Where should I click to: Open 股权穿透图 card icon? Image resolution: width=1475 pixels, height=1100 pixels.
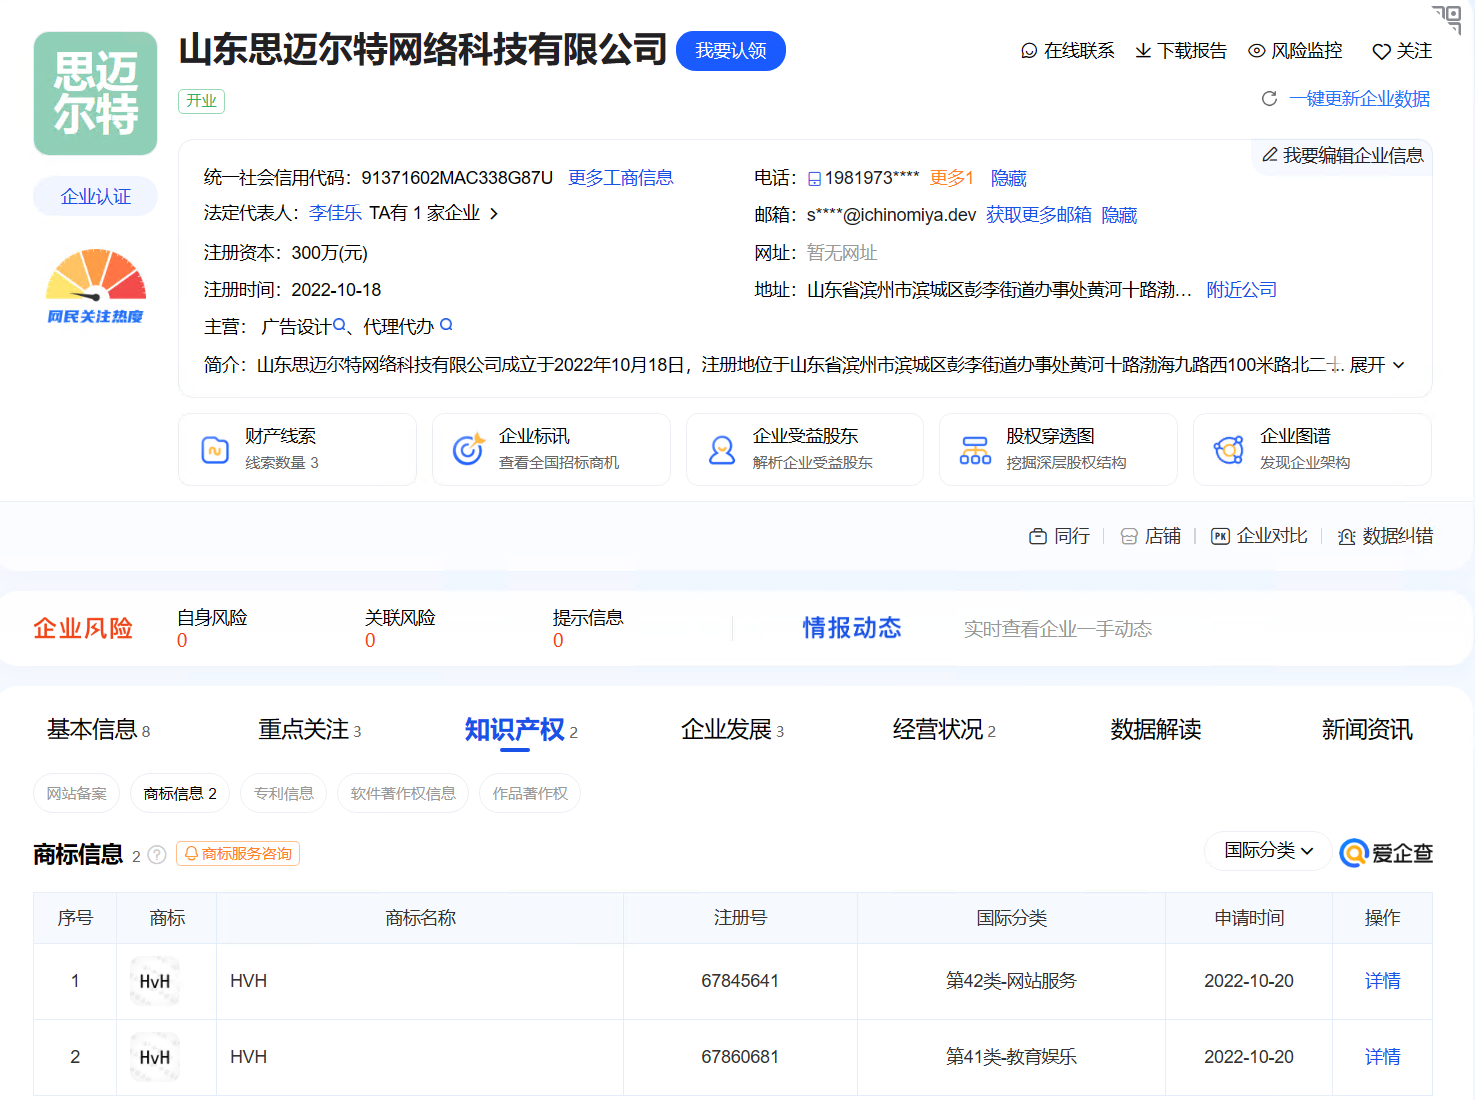pos(975,450)
